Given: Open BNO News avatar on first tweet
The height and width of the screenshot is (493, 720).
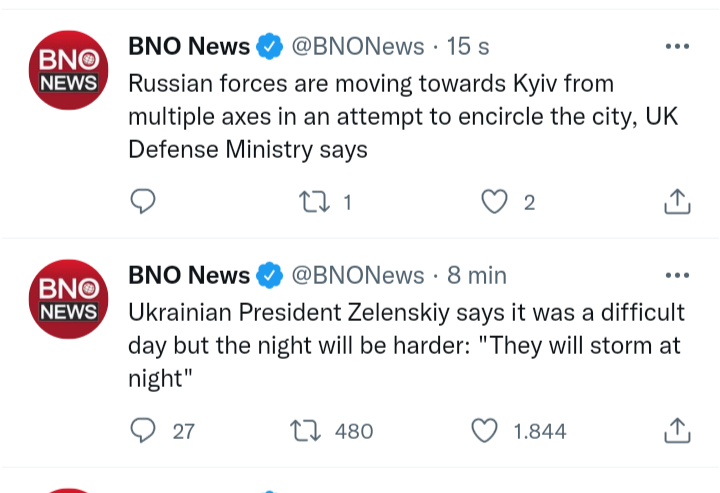Looking at the screenshot, I should click(68, 71).
